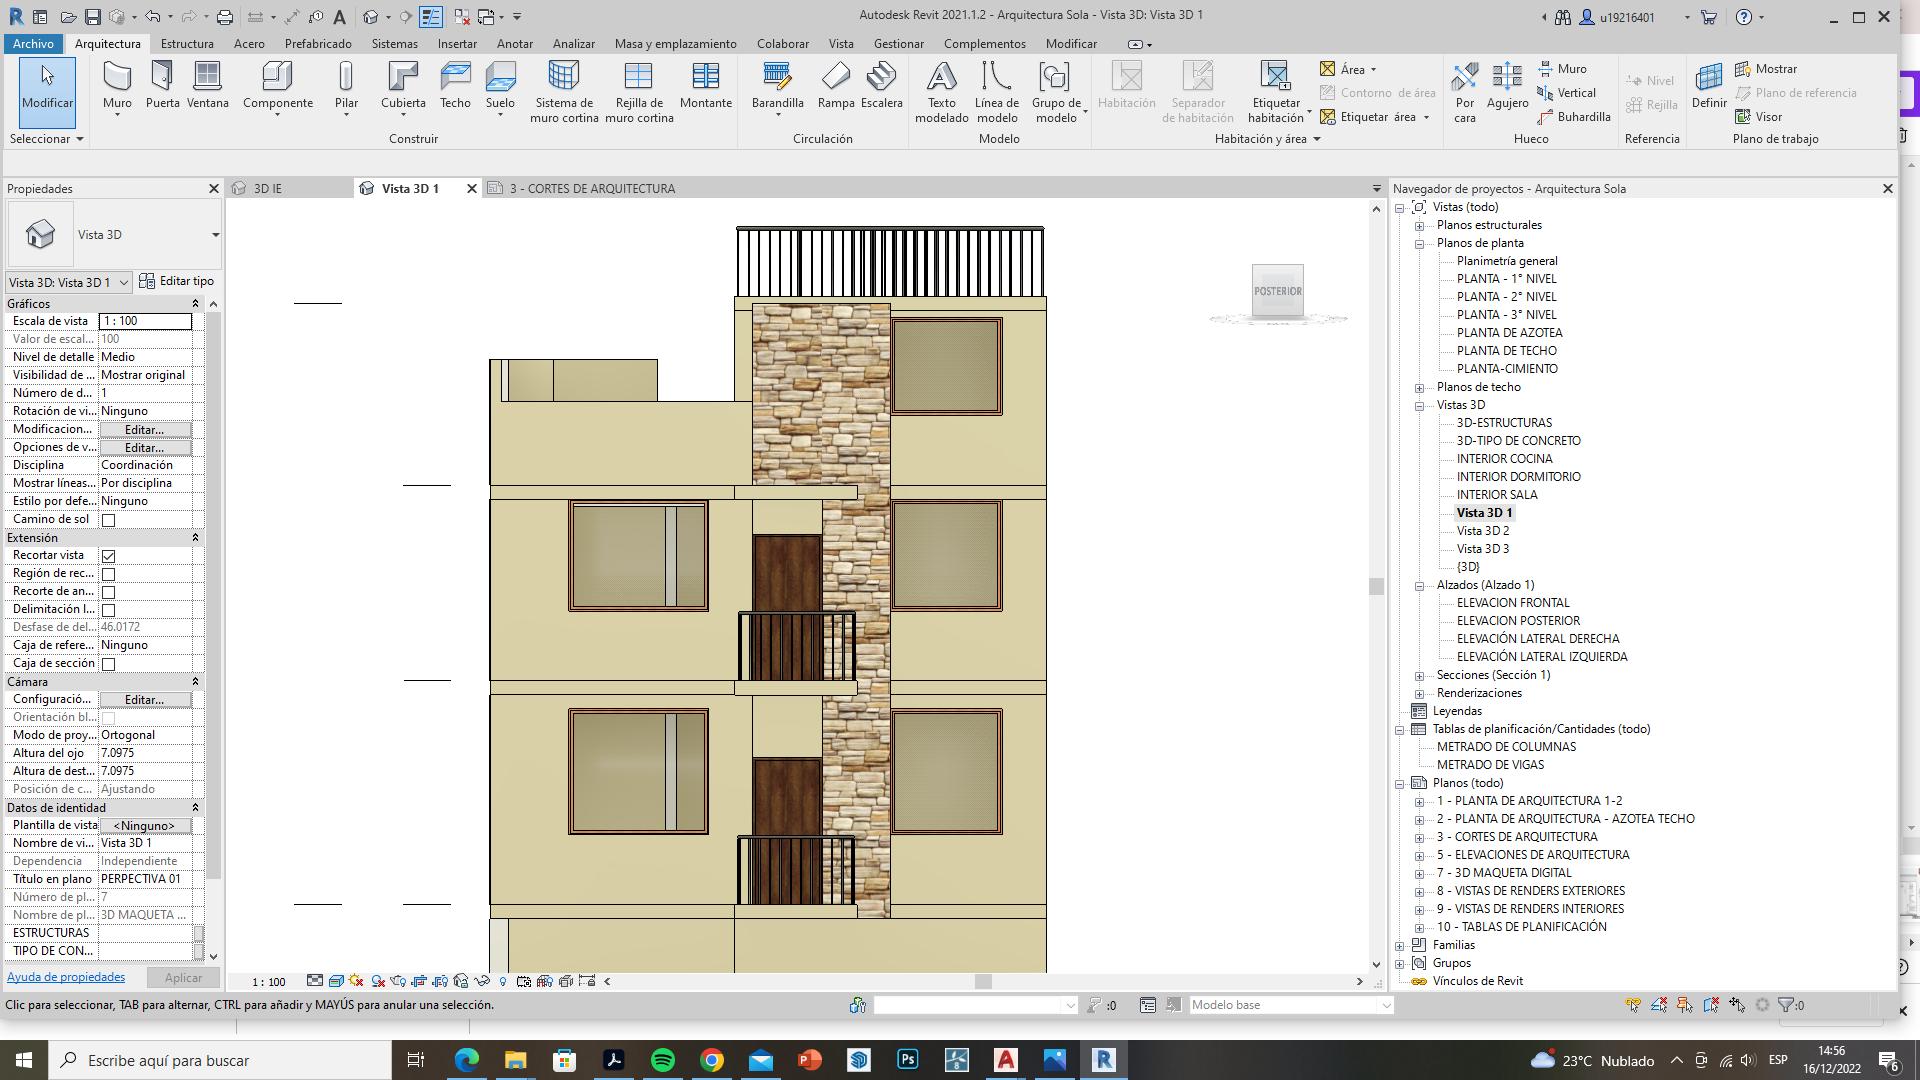Collapse the Alzados (Alzado 1) tree node

pyautogui.click(x=1419, y=586)
